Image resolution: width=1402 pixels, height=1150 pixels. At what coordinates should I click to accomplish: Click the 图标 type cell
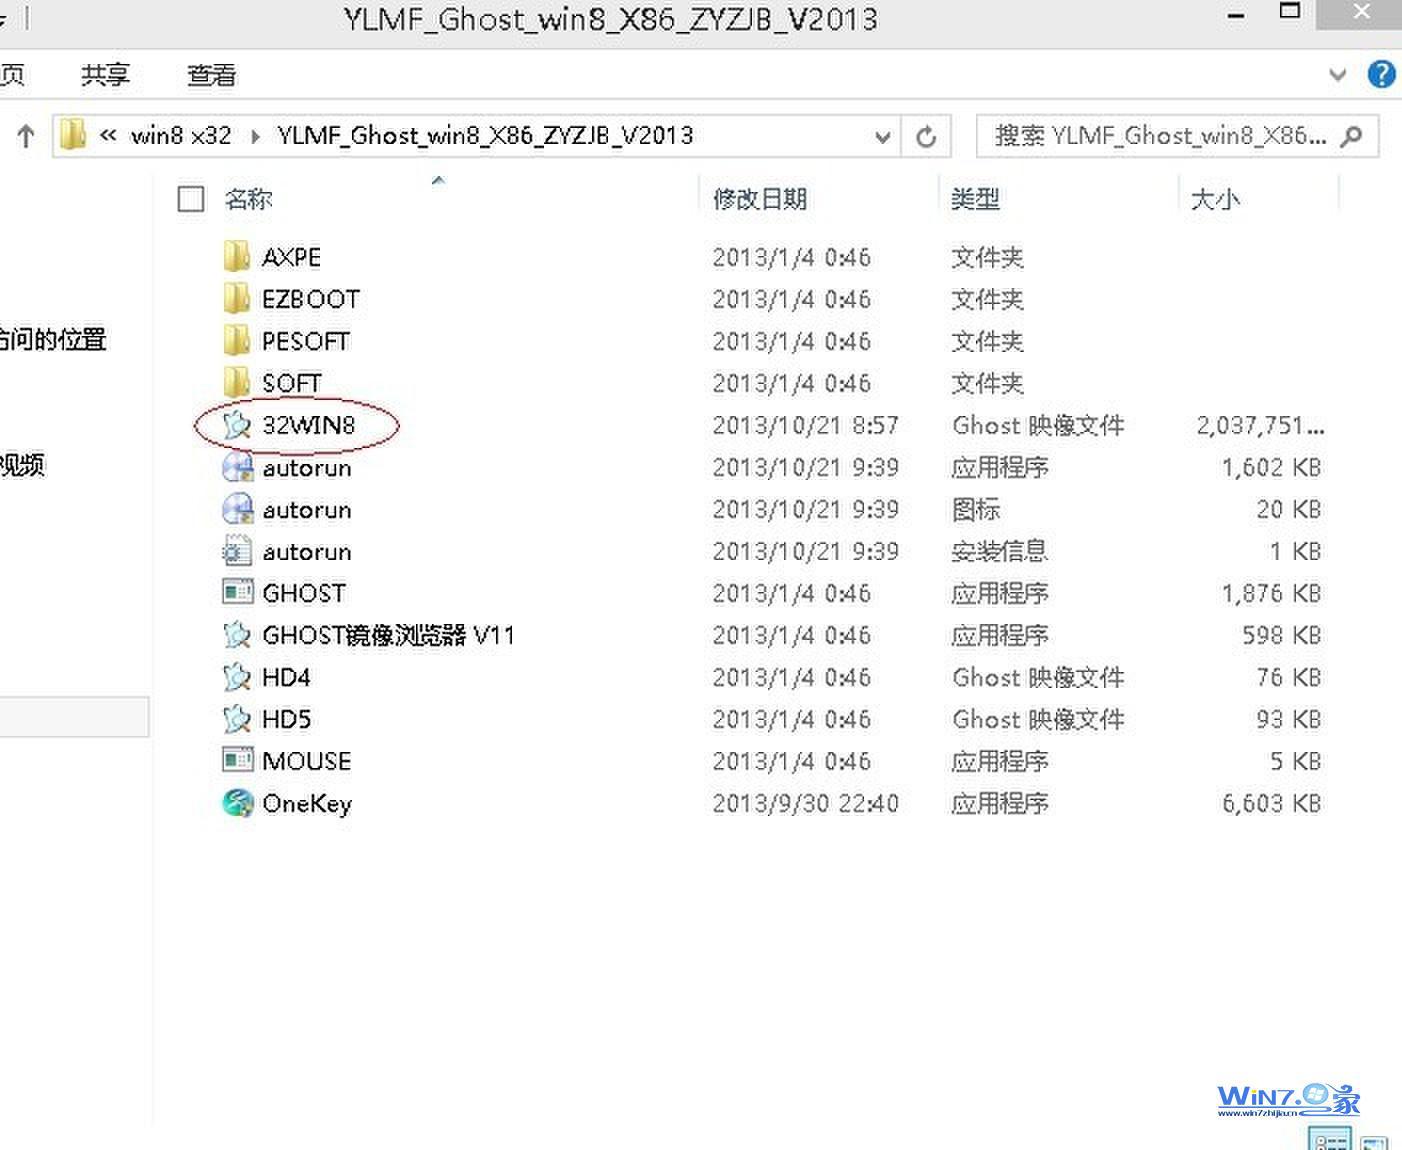point(975,509)
